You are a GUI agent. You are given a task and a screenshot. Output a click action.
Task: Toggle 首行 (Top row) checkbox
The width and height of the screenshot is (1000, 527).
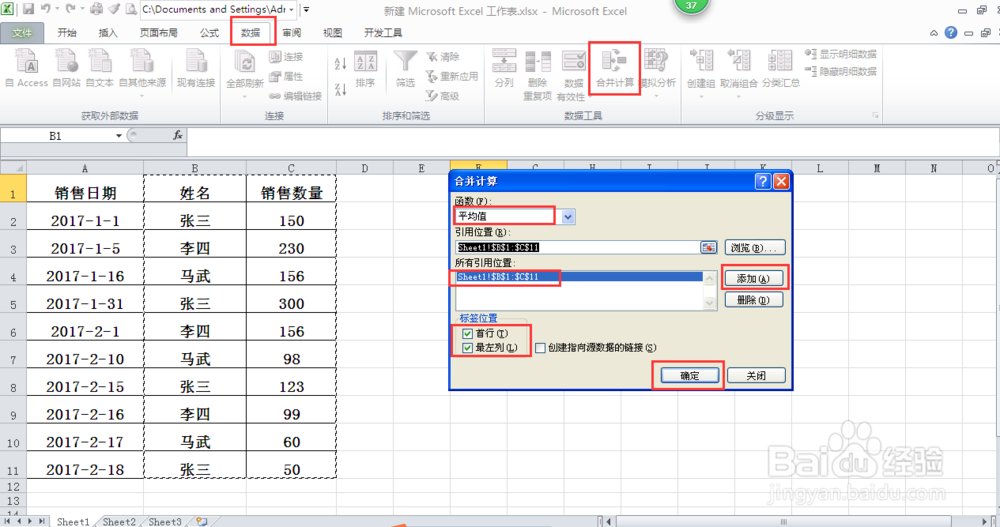[x=467, y=333]
